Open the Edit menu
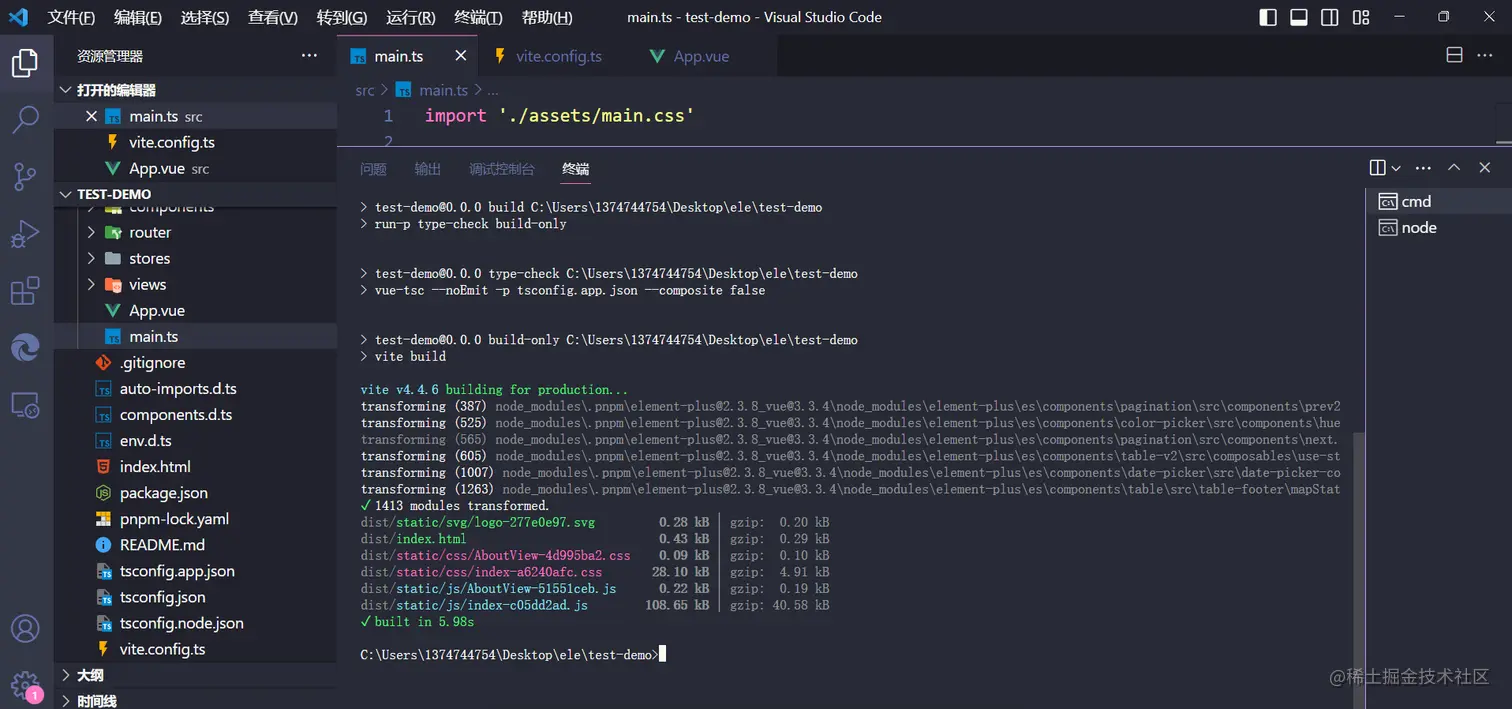Viewport: 1512px width, 709px height. [138, 17]
